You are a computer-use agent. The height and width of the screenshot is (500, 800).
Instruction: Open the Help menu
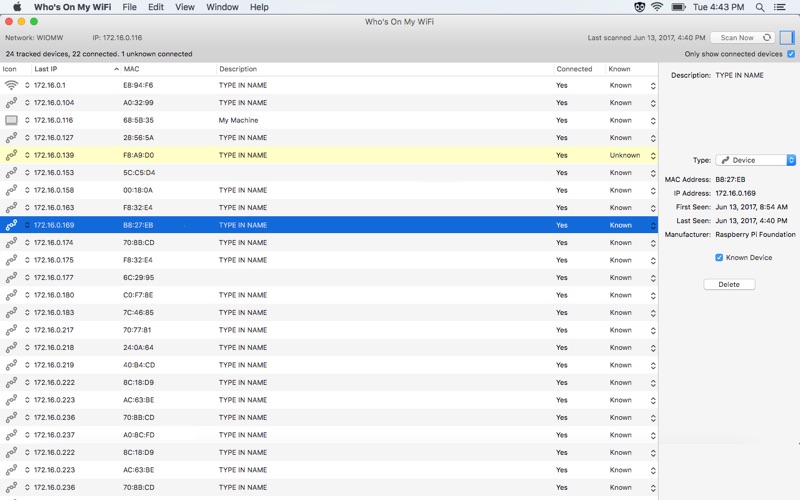click(x=259, y=7)
